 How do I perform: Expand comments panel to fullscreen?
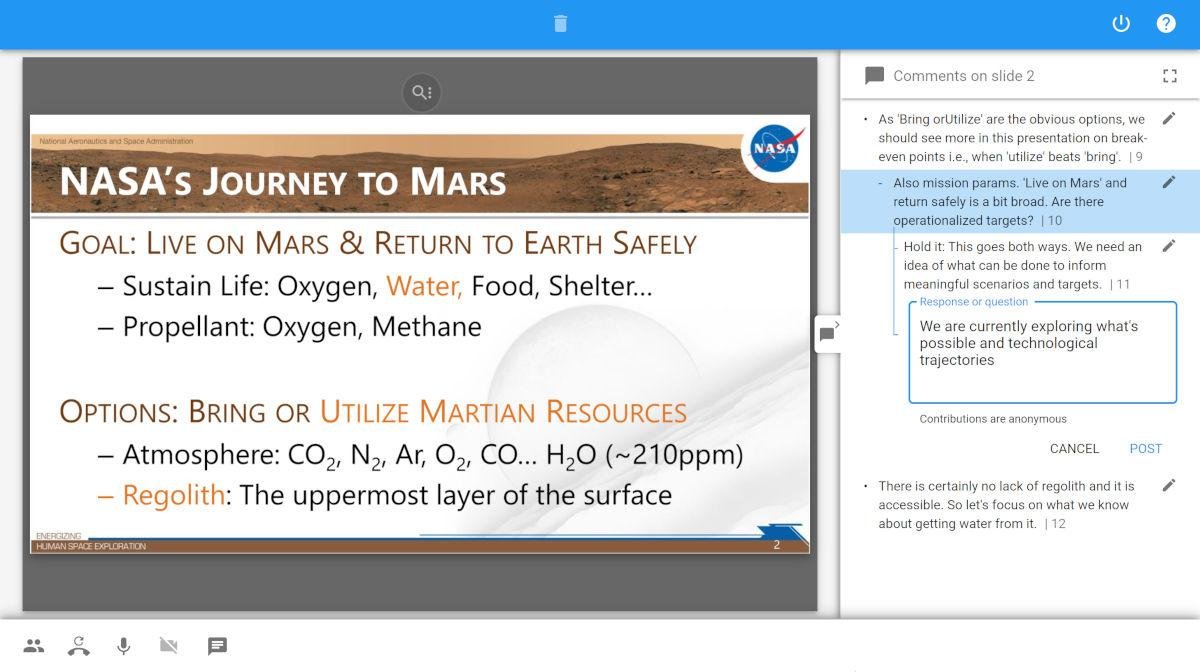[x=1170, y=76]
